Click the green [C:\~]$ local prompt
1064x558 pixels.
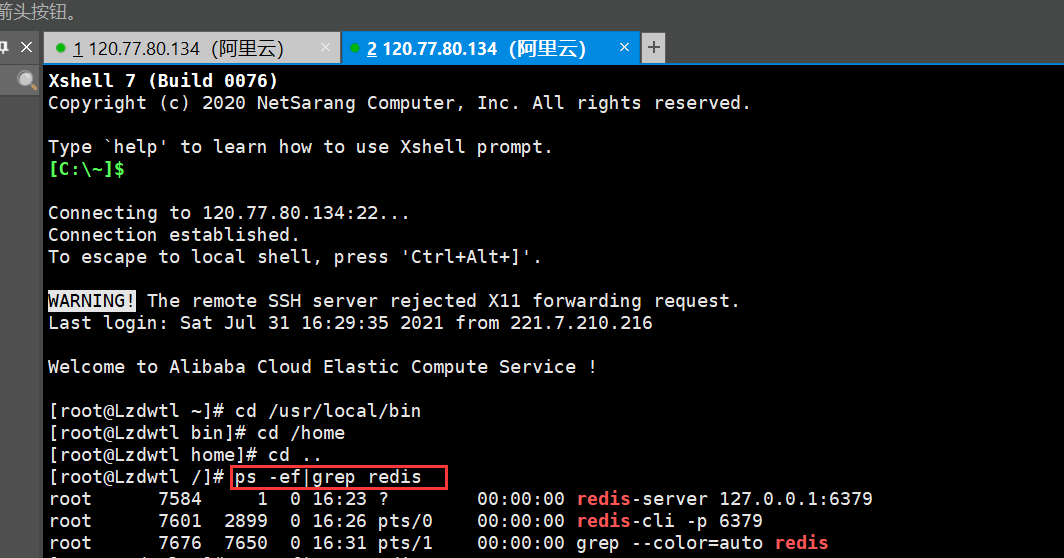(86, 169)
